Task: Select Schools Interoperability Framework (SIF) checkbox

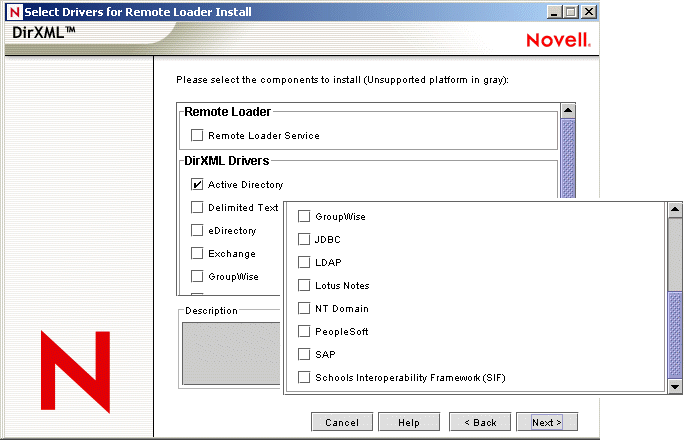Action: pos(305,377)
